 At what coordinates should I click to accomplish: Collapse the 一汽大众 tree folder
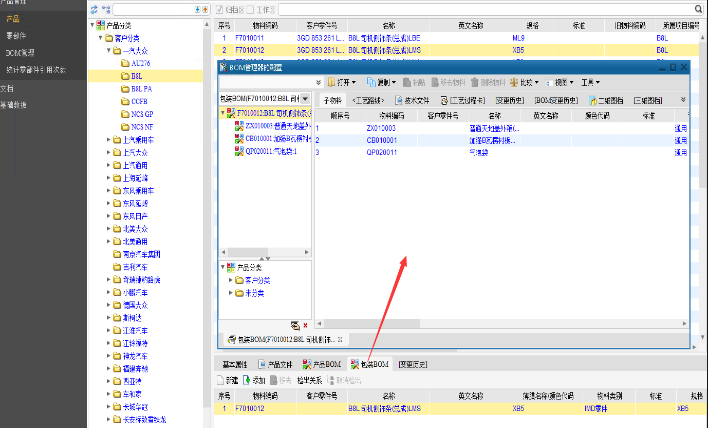pos(110,49)
